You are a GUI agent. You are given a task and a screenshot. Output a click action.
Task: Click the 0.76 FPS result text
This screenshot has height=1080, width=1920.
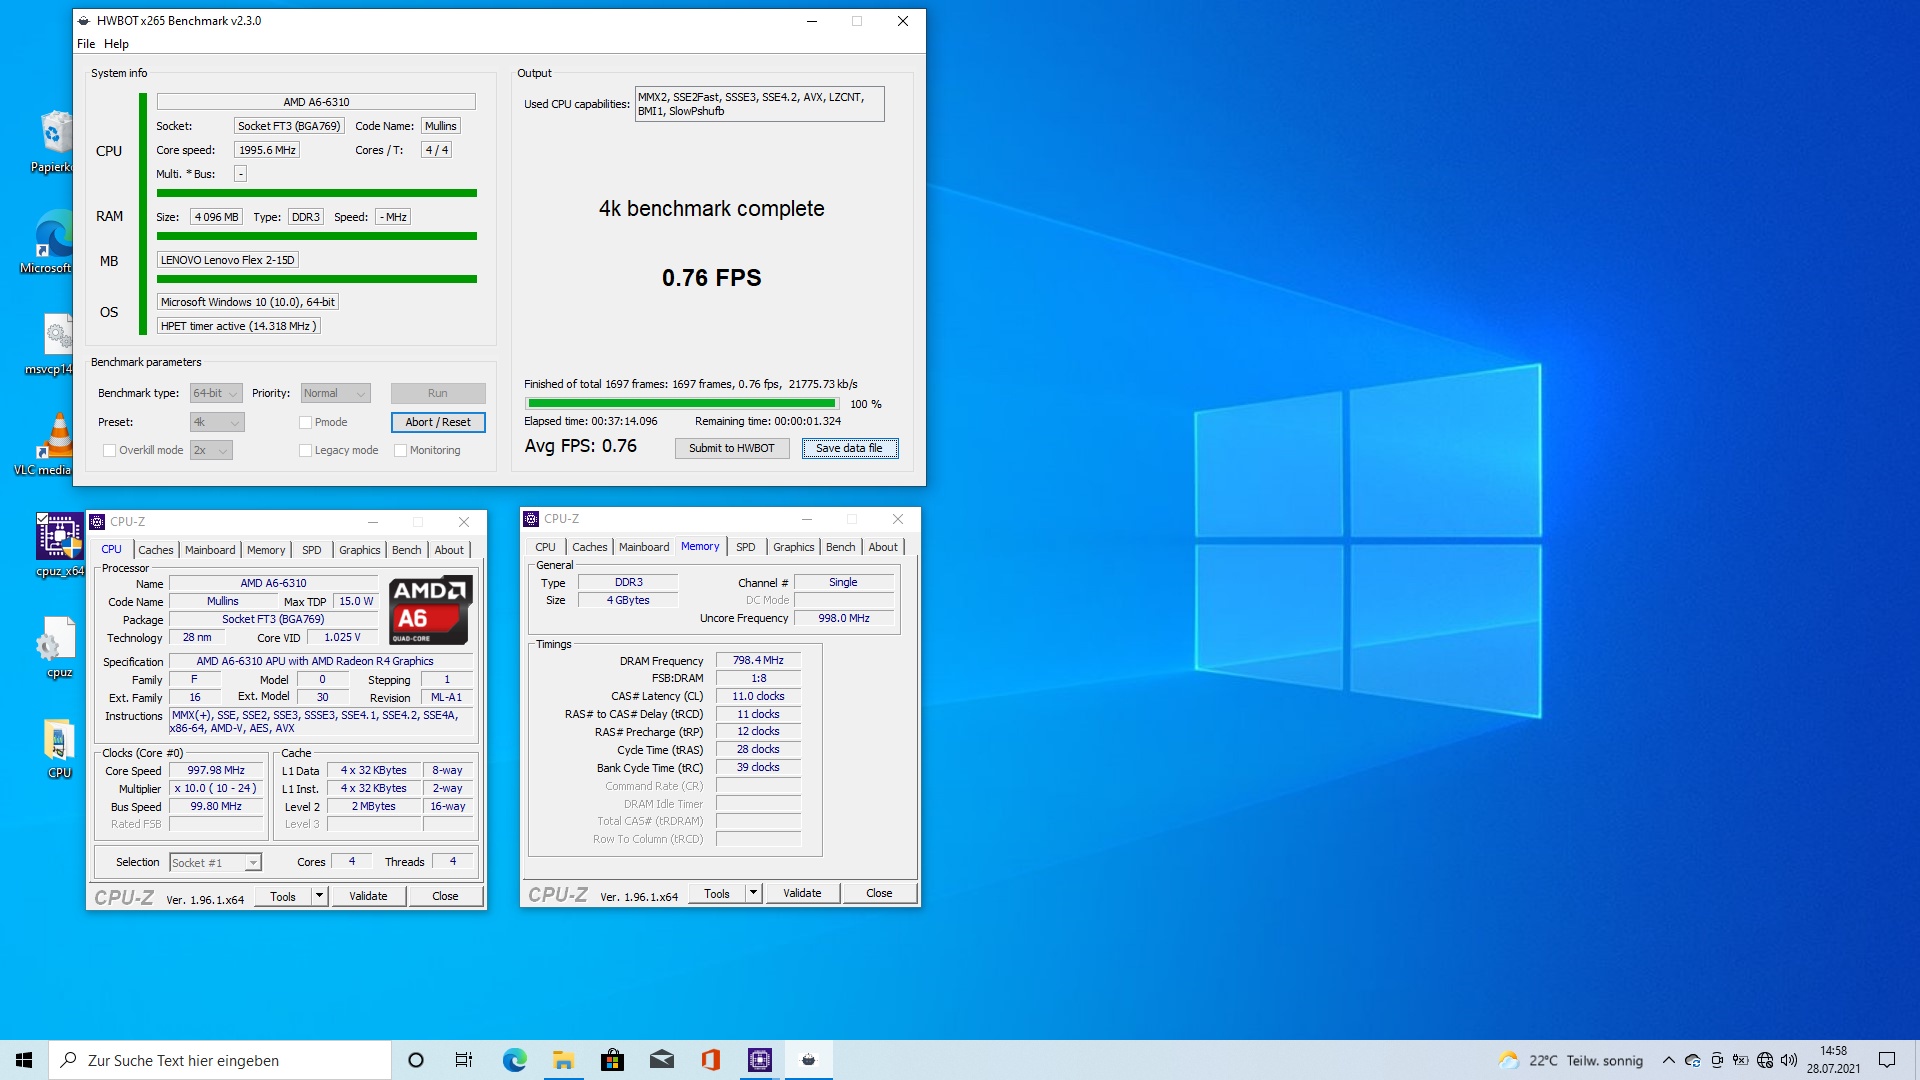pyautogui.click(x=711, y=278)
